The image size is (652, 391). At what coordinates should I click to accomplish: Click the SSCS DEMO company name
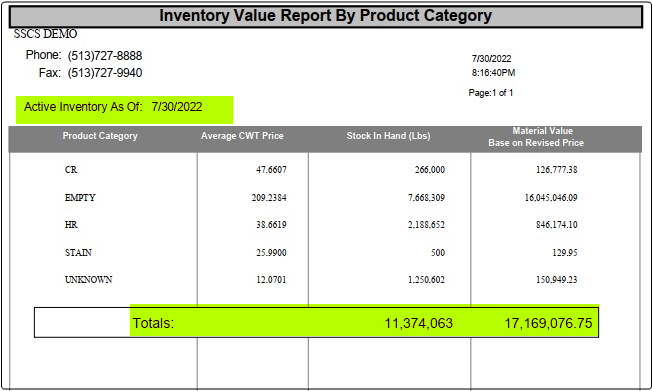pyautogui.click(x=45, y=34)
